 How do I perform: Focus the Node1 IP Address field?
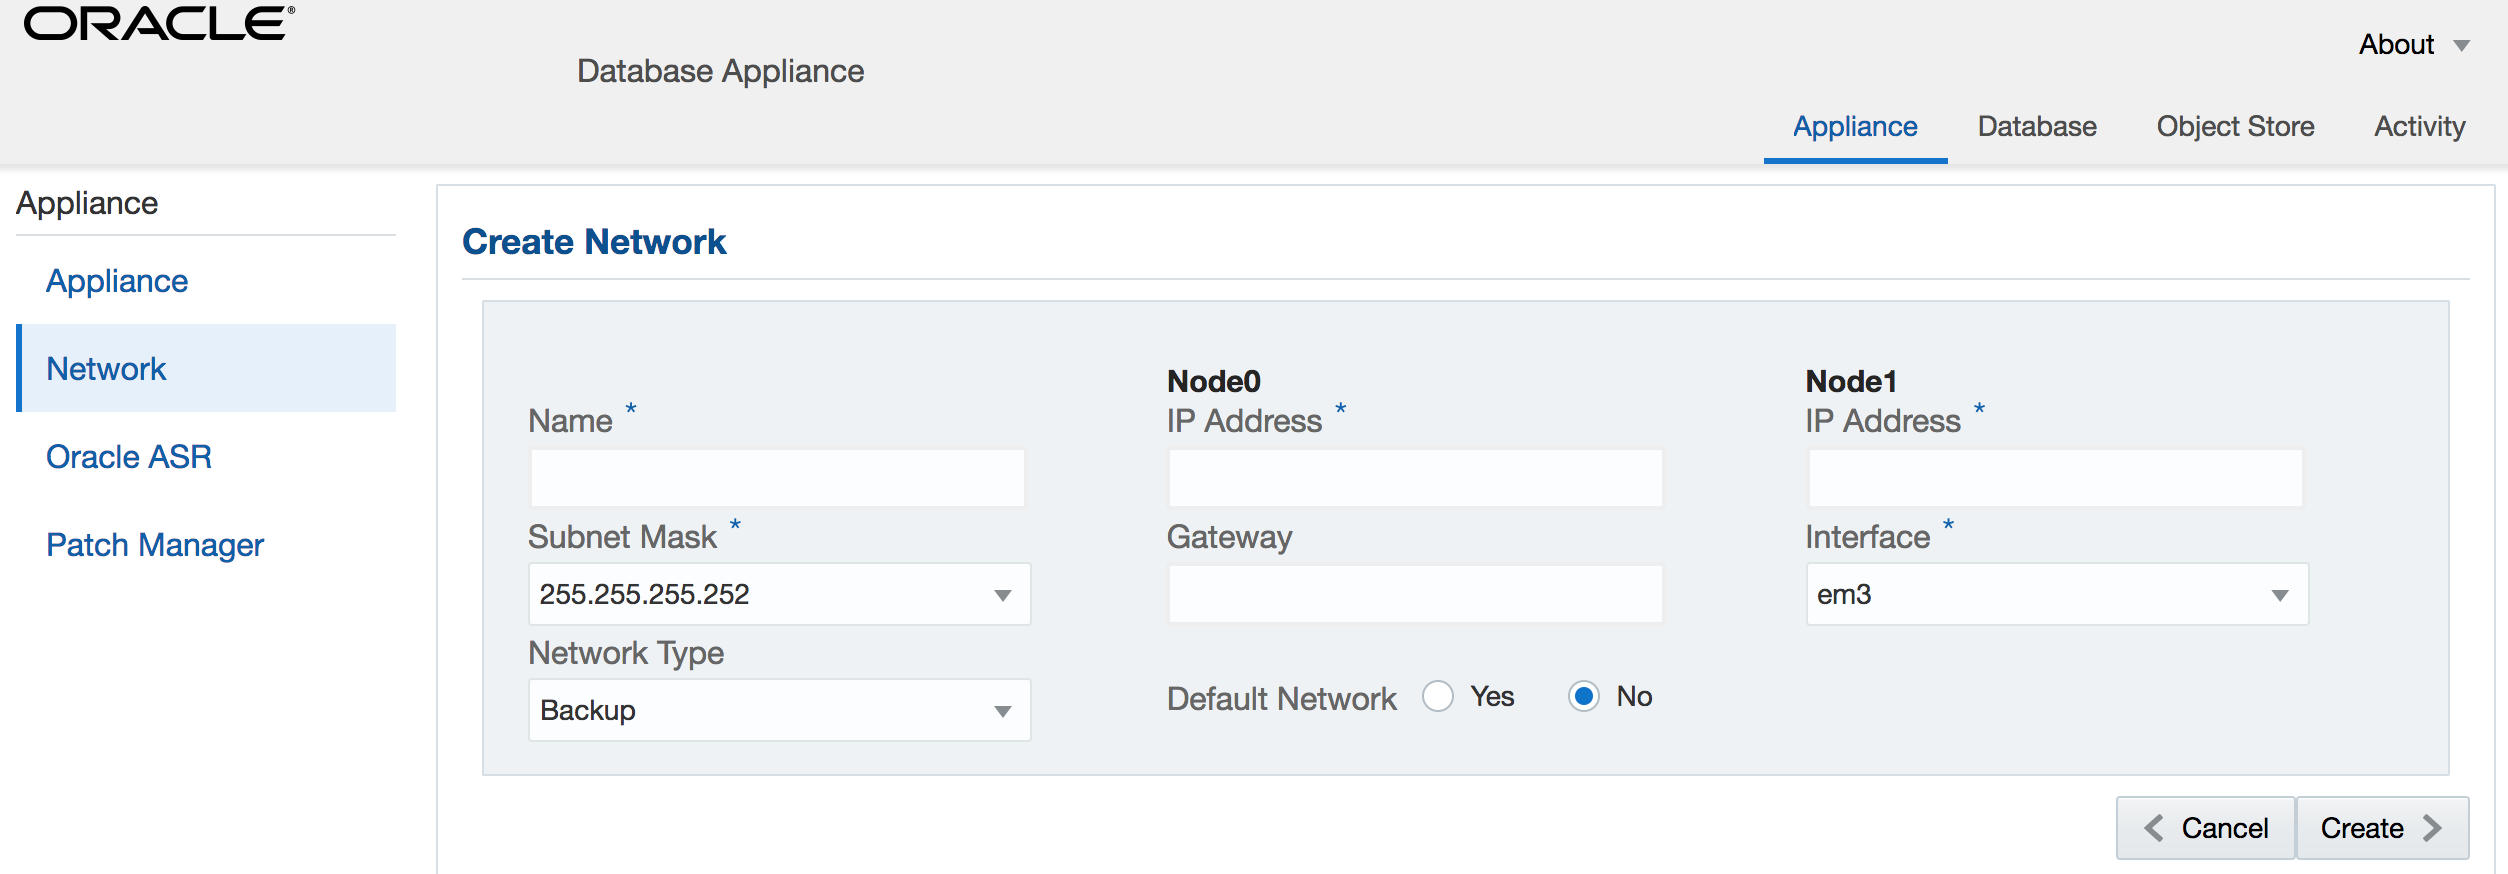tap(2055, 478)
